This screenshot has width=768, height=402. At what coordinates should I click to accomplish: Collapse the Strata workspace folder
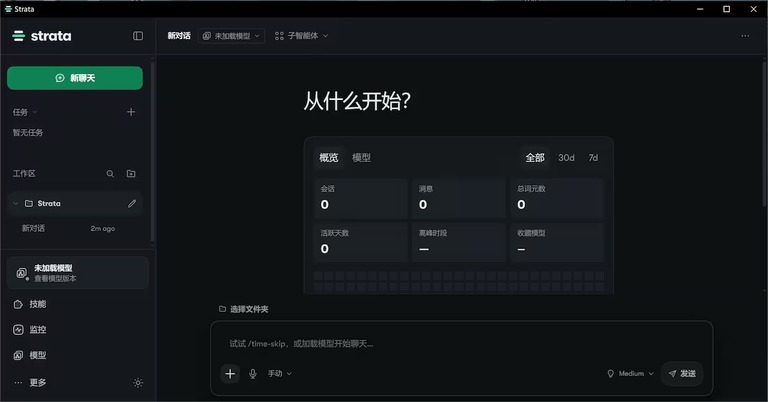tap(16, 203)
